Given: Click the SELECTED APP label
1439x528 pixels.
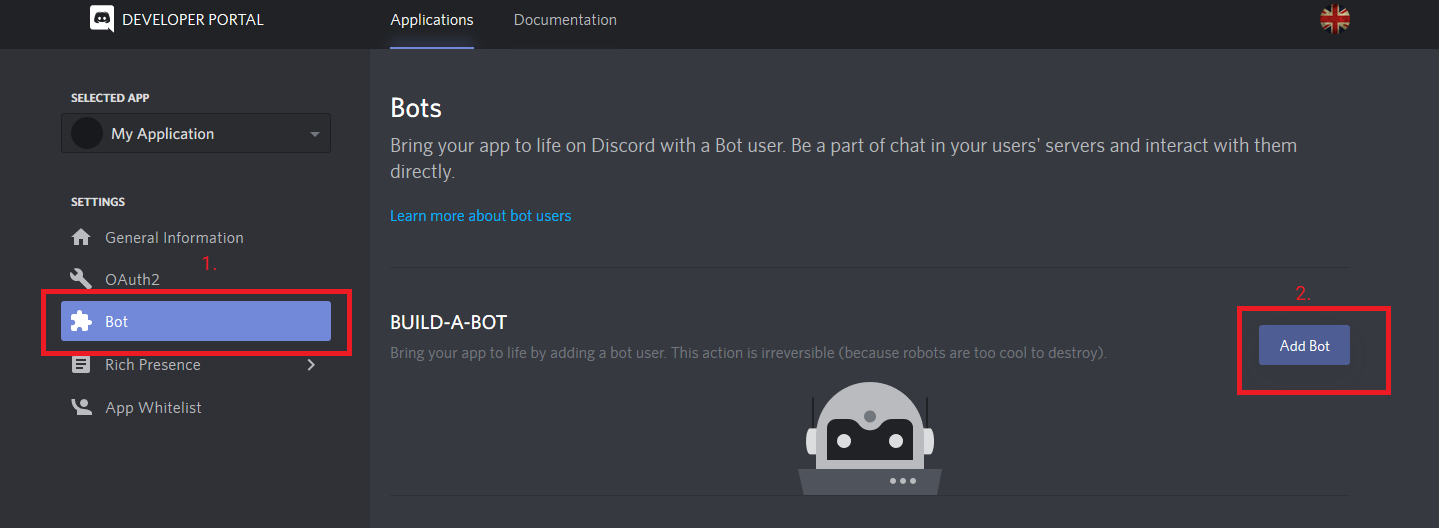Looking at the screenshot, I should (110, 98).
